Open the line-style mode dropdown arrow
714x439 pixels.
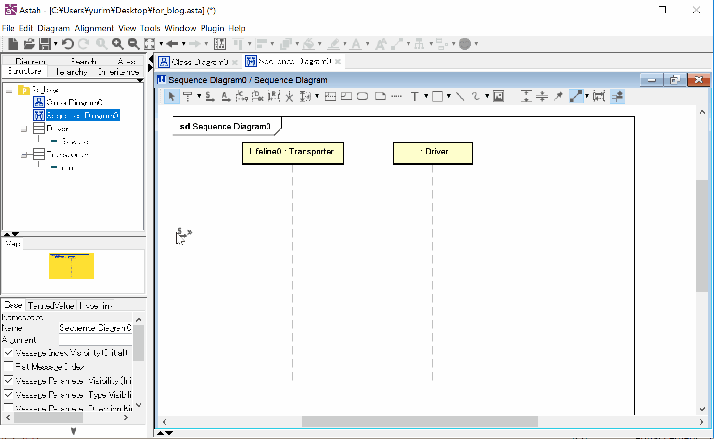(x=586, y=96)
